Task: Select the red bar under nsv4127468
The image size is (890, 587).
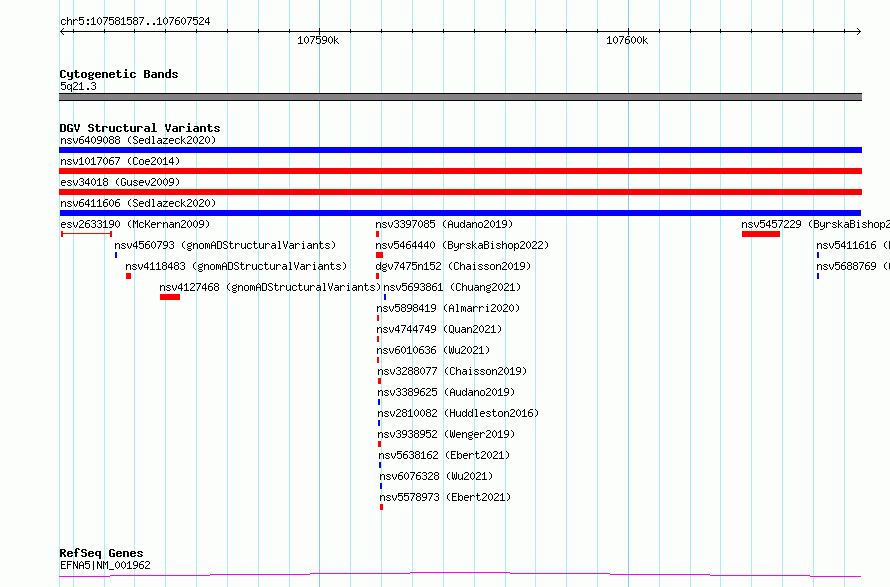Action: point(170,297)
